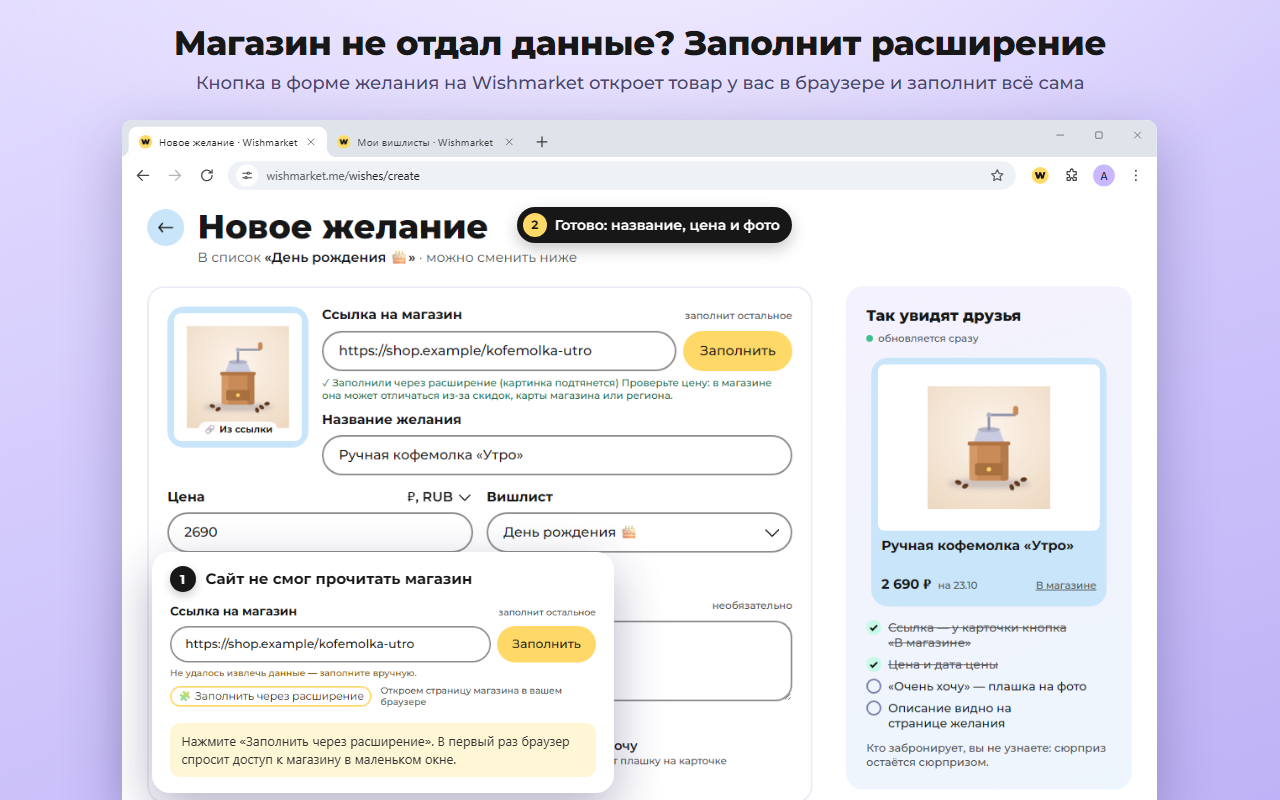The width and height of the screenshot is (1280, 800).
Task: Click the 'Цена' input with 2690
Action: tap(320, 532)
